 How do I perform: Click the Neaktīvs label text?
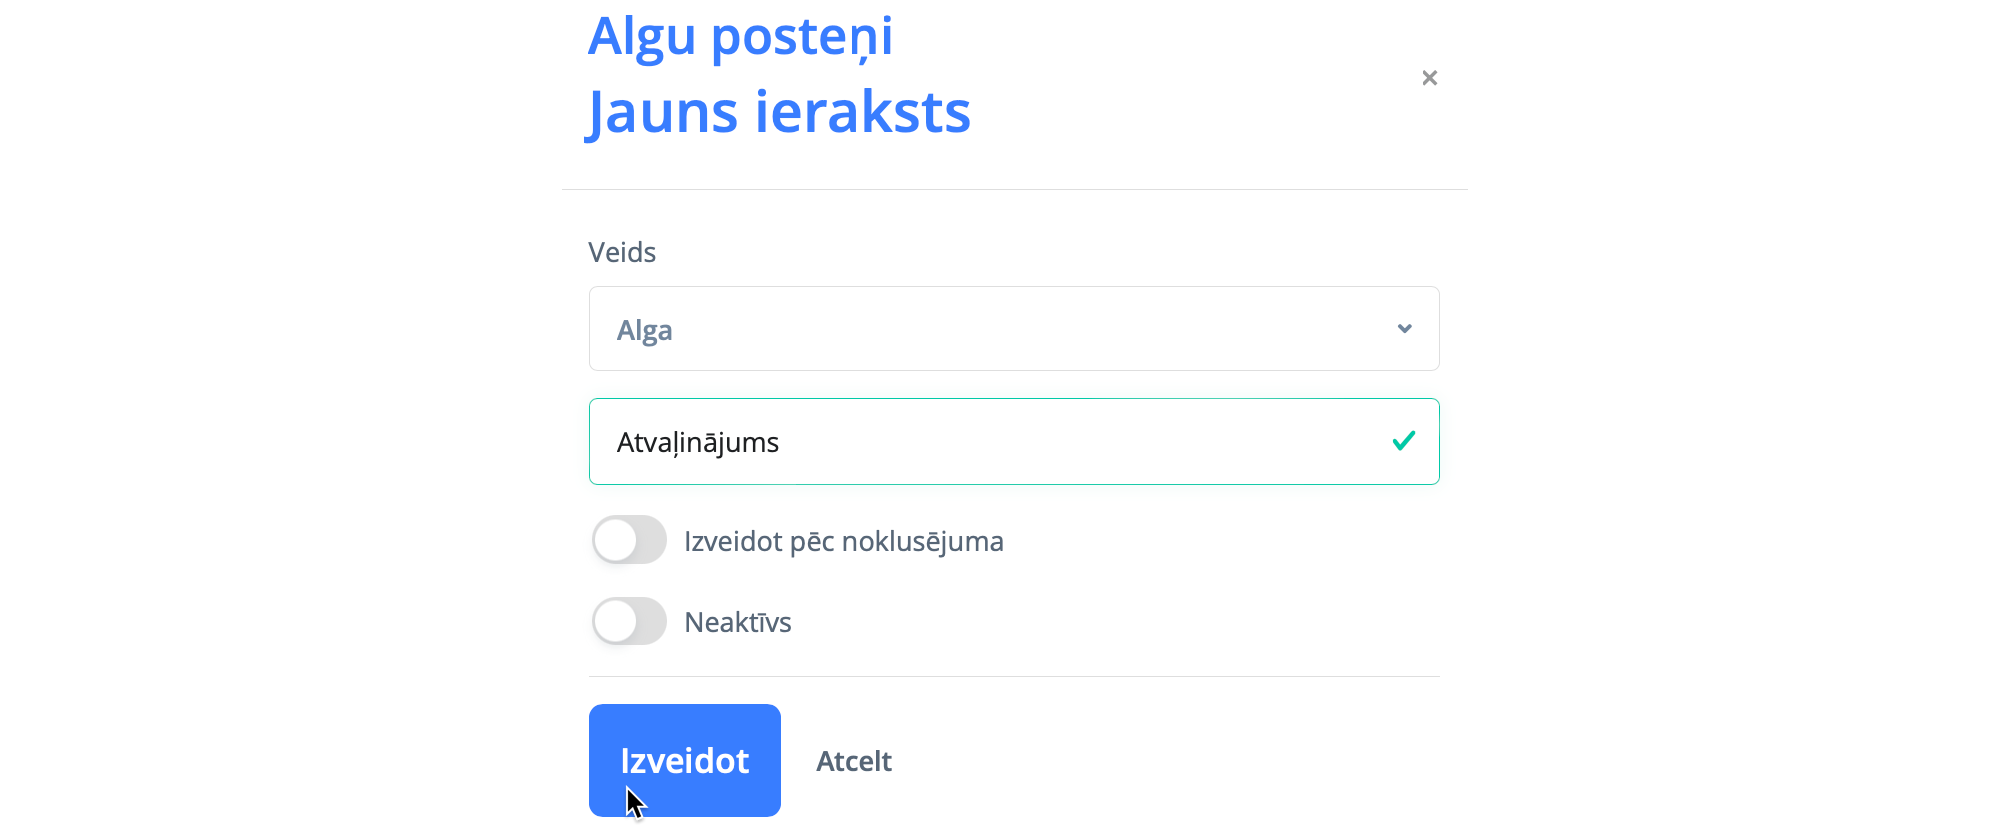pos(737,622)
